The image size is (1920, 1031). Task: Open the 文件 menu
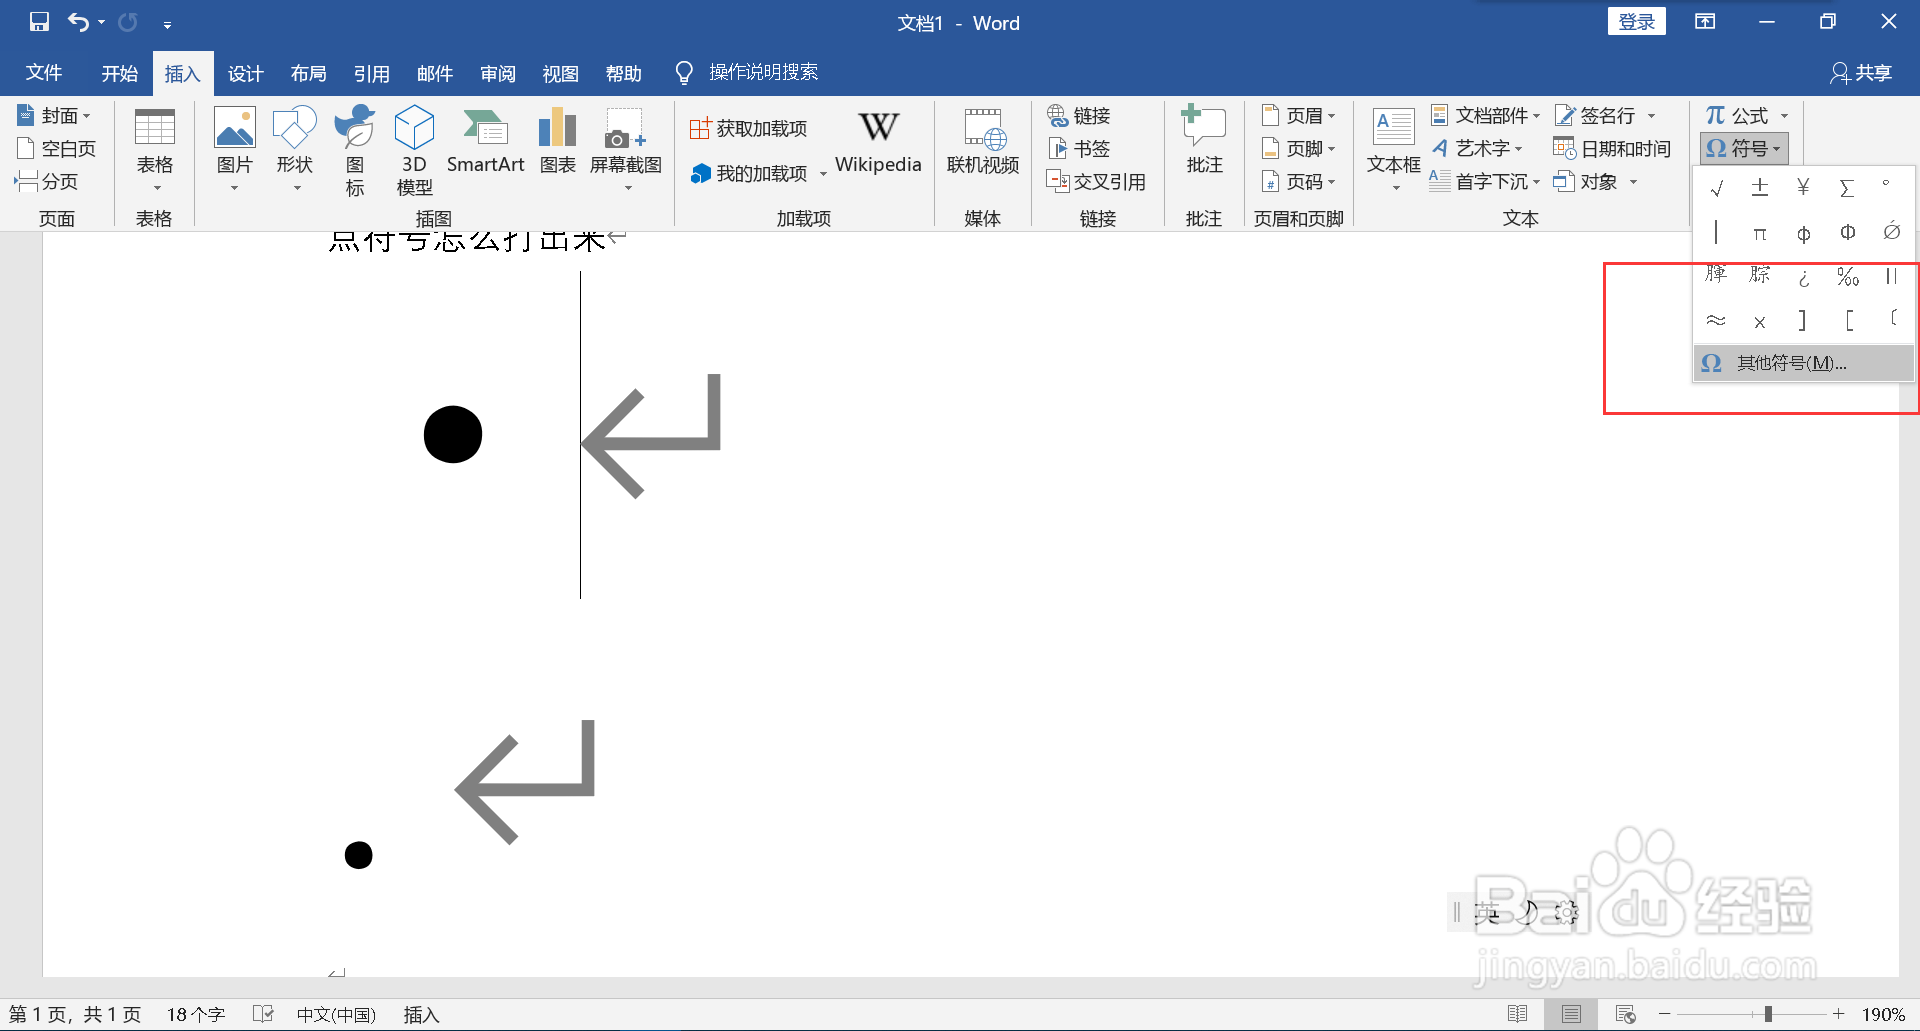pyautogui.click(x=43, y=72)
